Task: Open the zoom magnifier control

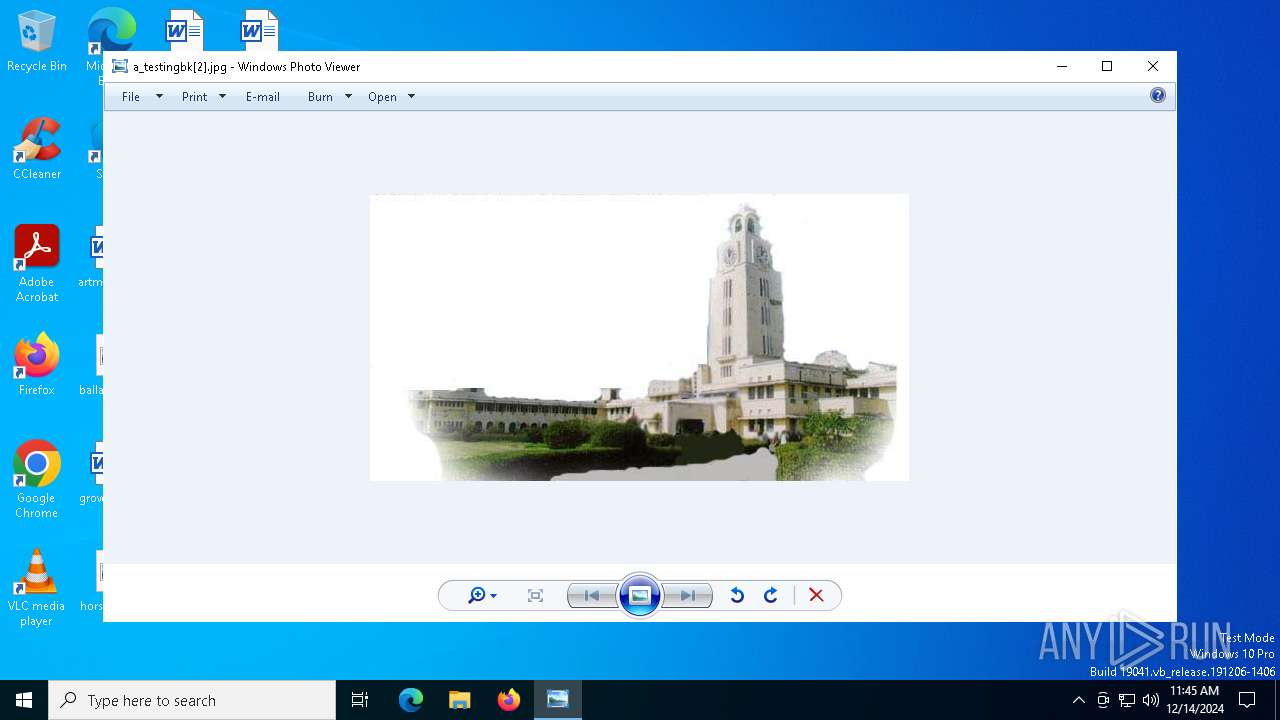Action: point(482,595)
